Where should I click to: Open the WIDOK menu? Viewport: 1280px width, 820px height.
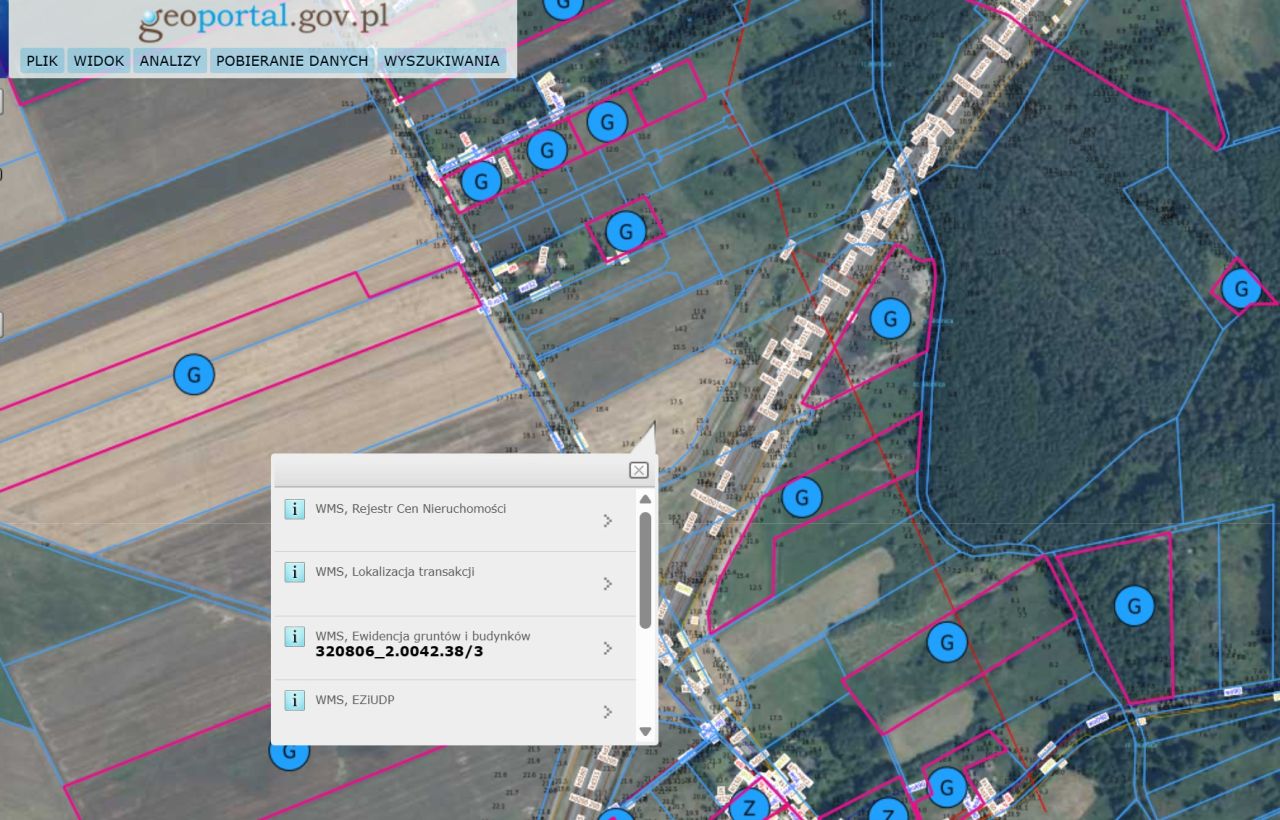coord(99,61)
